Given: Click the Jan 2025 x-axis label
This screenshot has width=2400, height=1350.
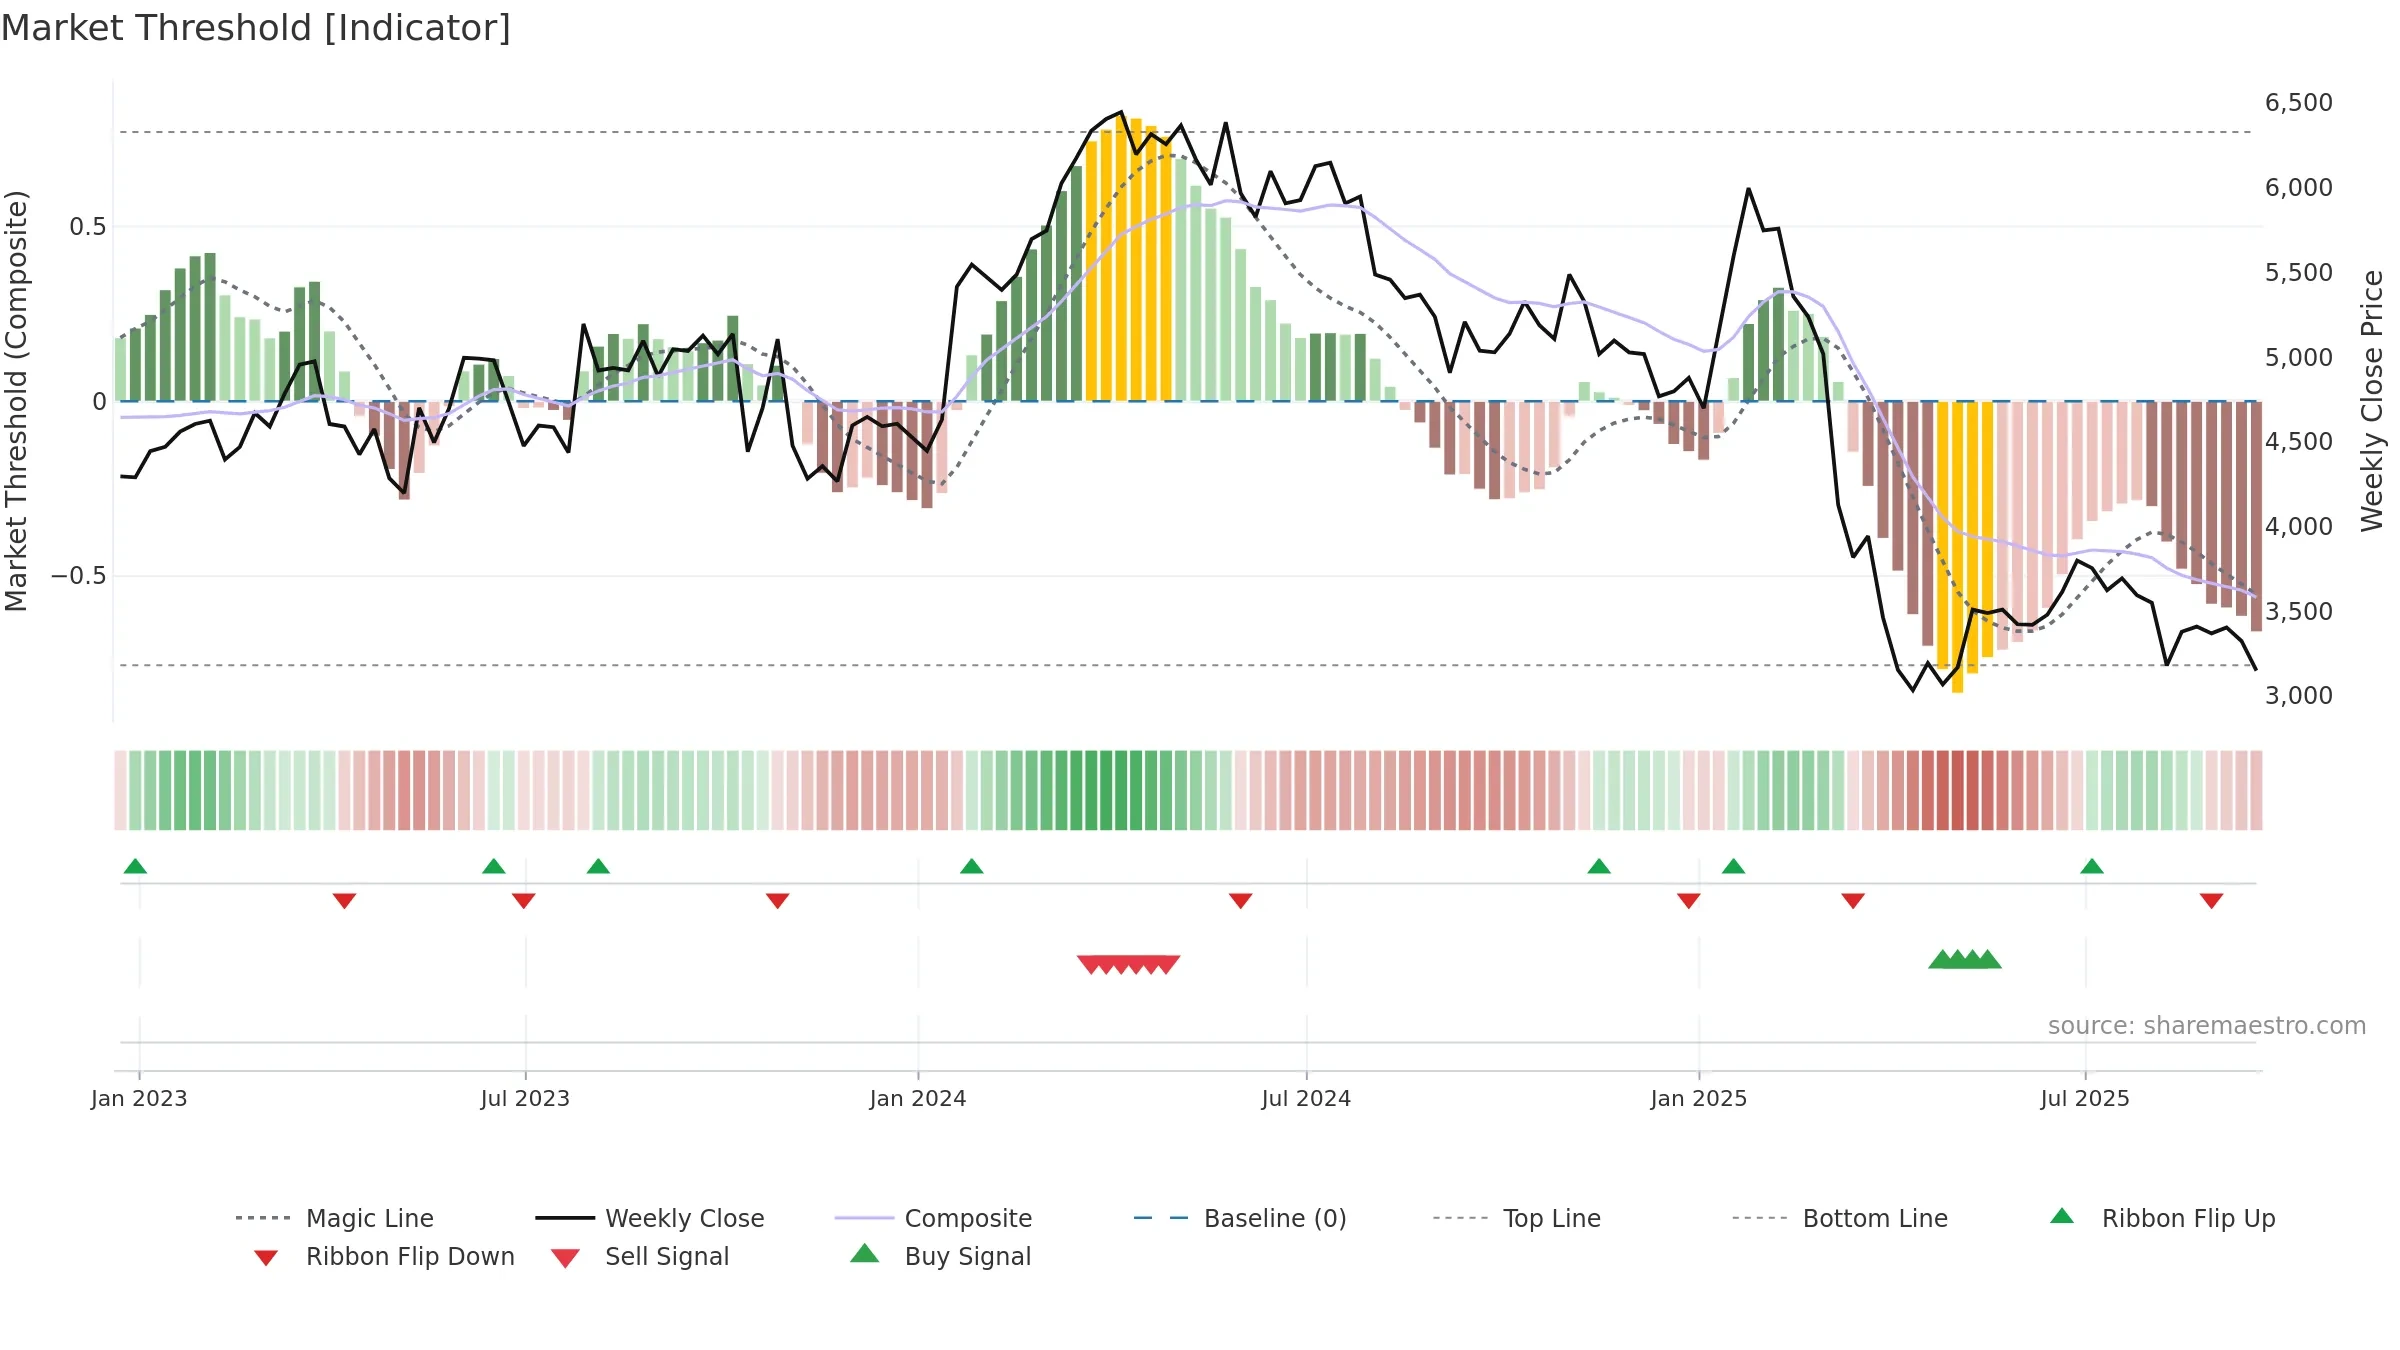Looking at the screenshot, I should (1699, 1098).
